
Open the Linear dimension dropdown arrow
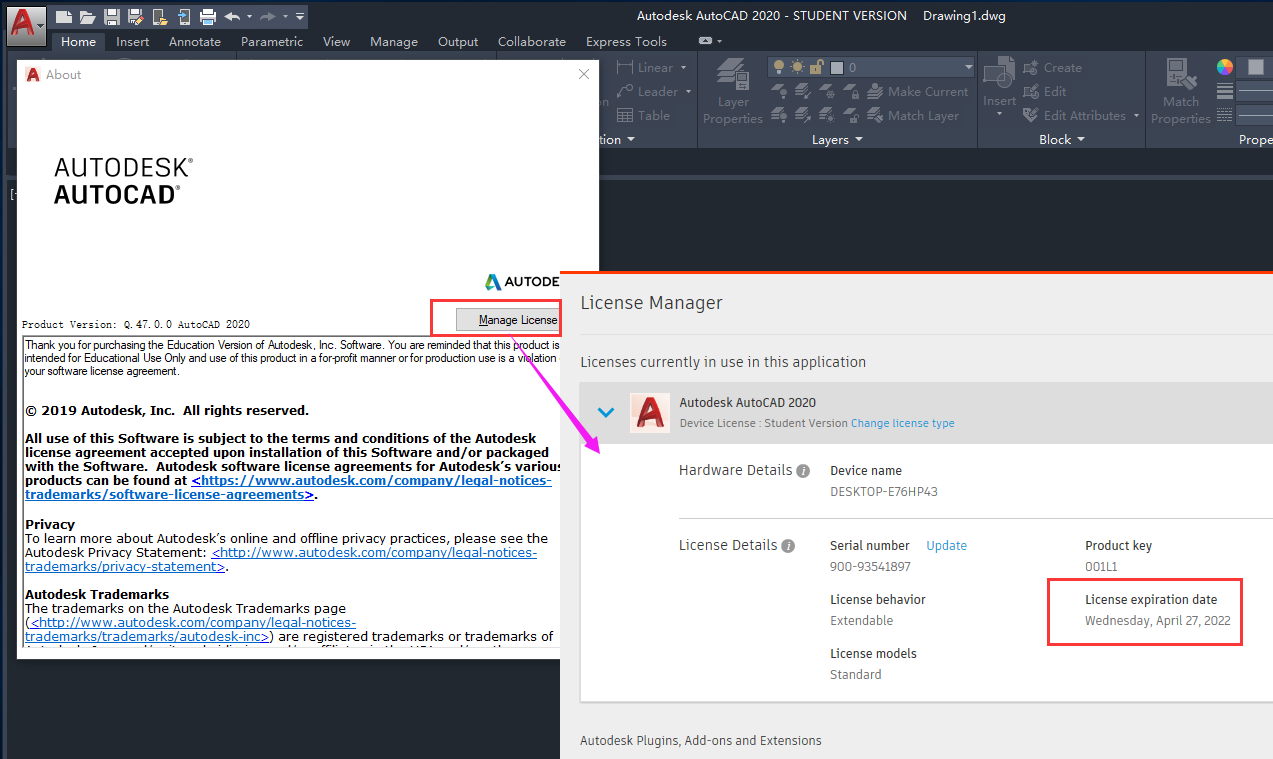pos(684,68)
